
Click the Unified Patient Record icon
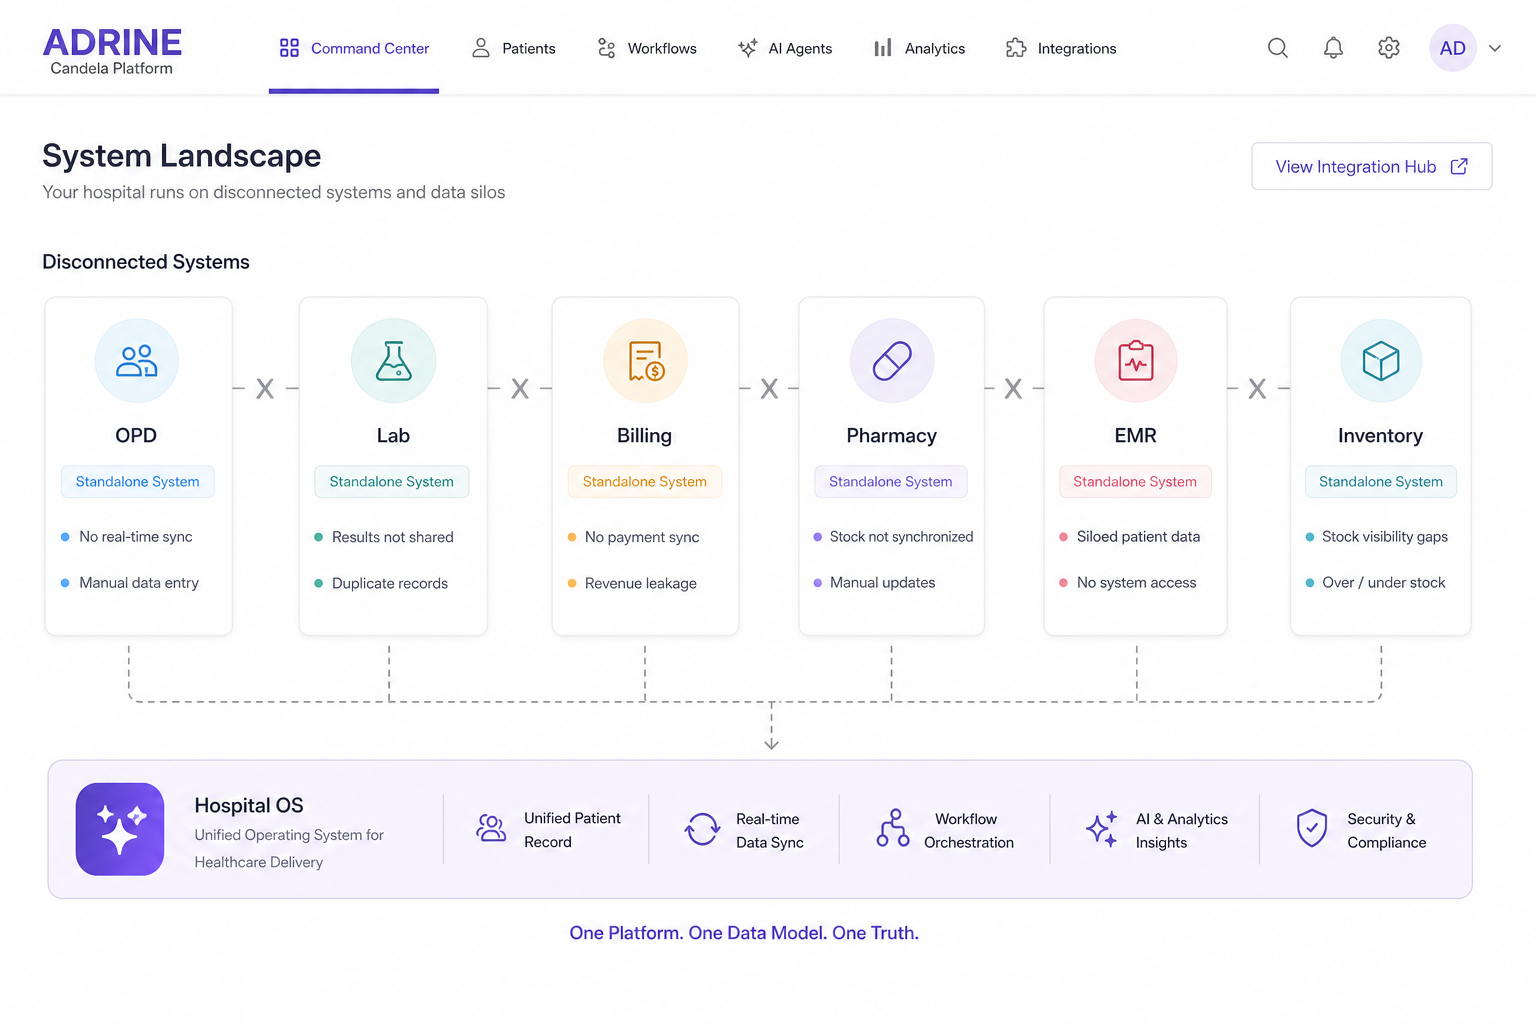(x=491, y=829)
